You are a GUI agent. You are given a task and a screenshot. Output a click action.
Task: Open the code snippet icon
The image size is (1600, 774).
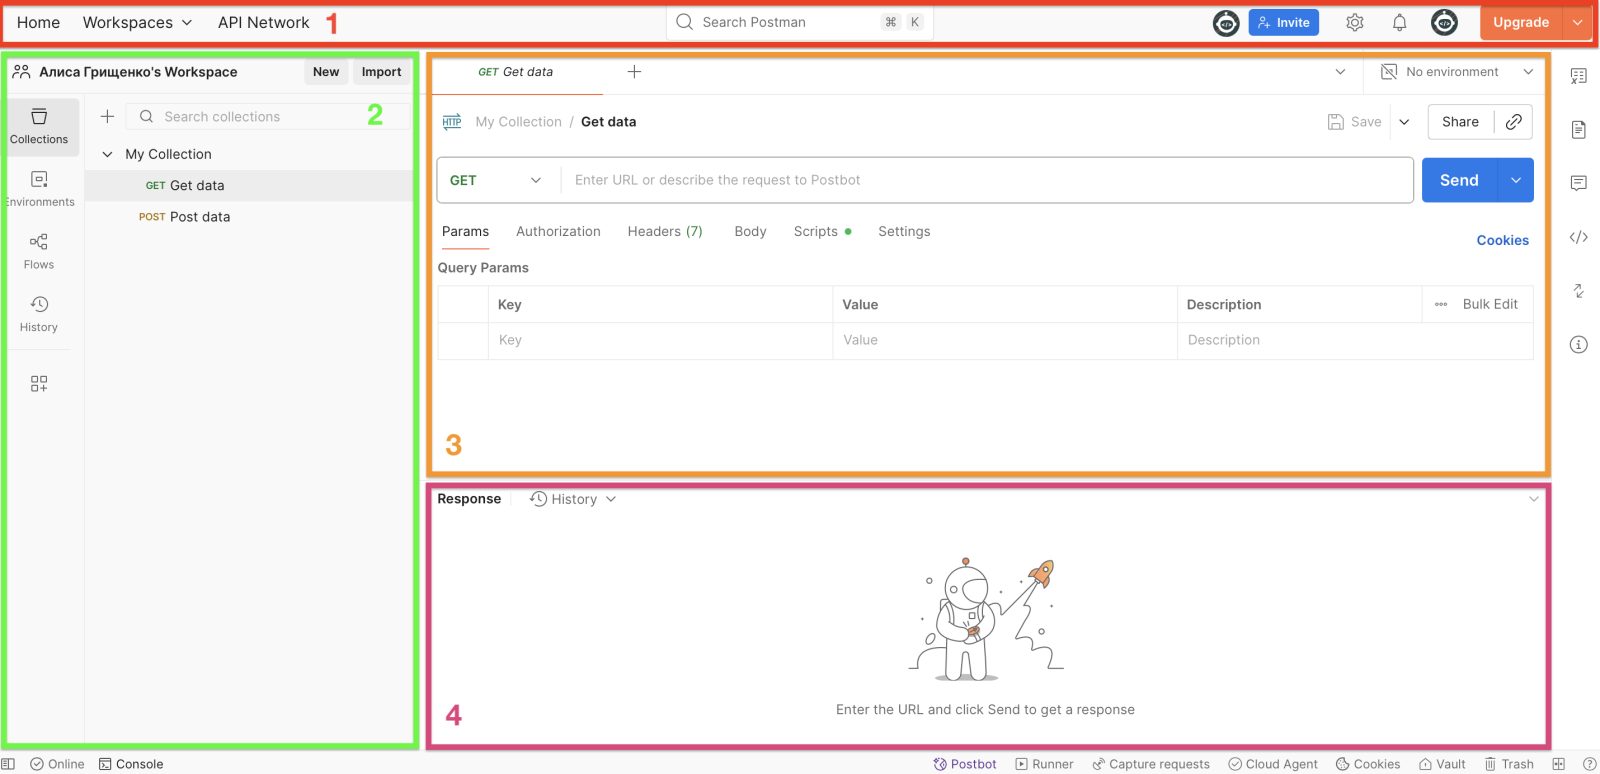[1579, 237]
